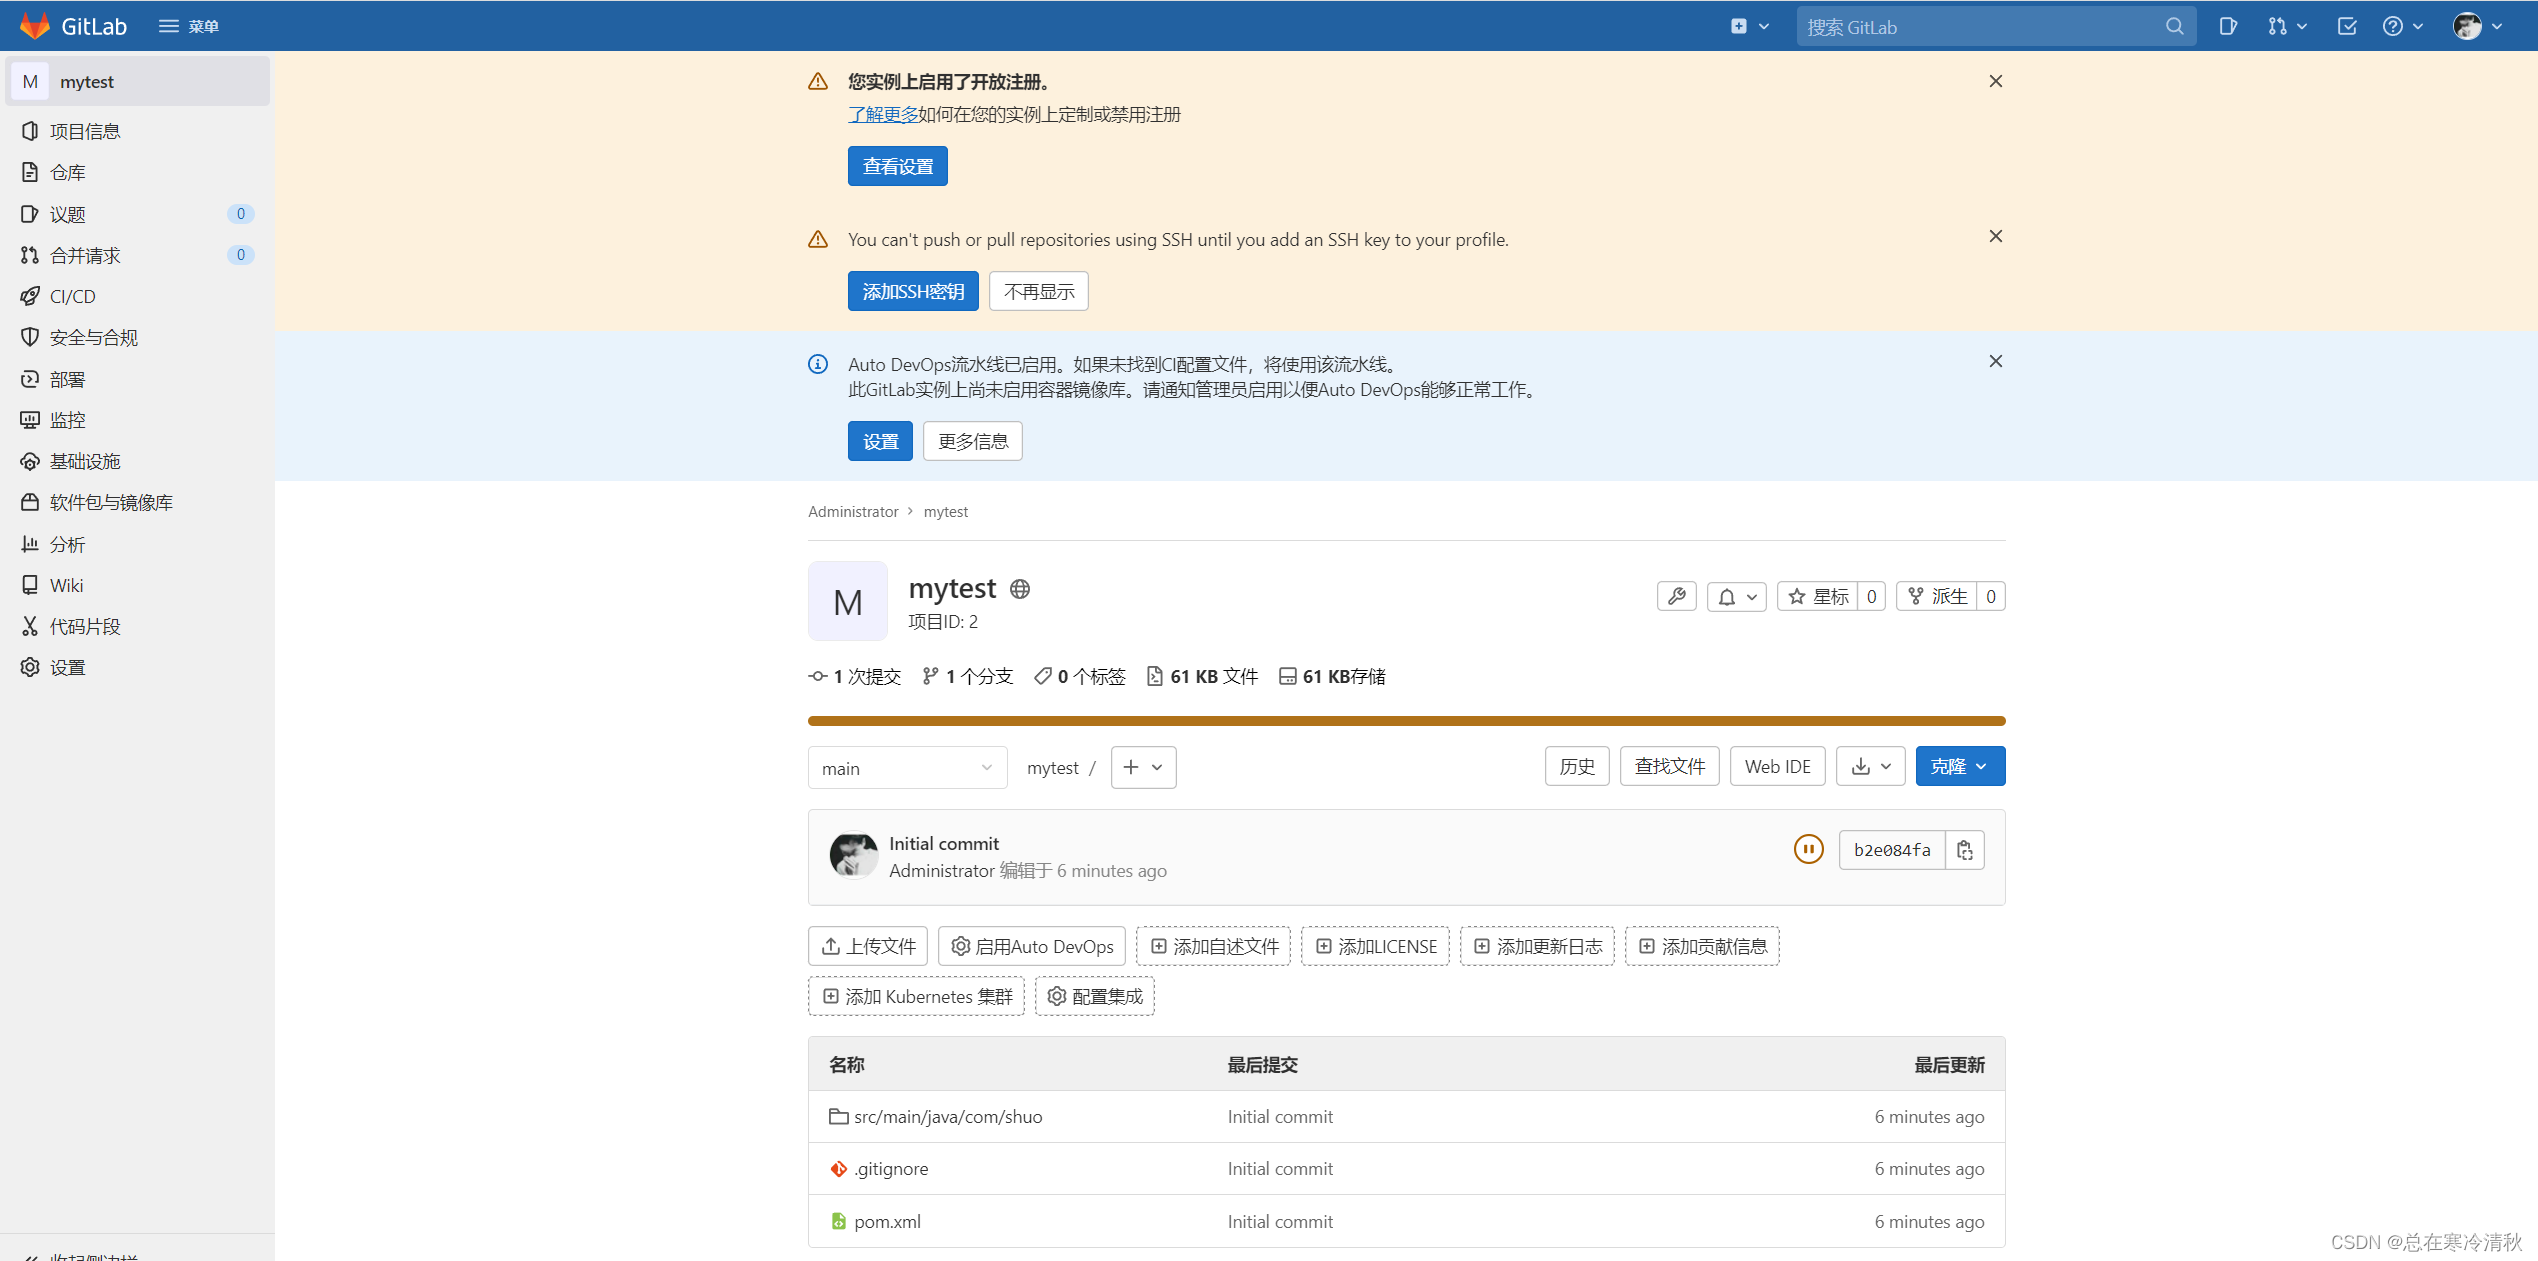Click the search magnifier icon
The height and width of the screenshot is (1261, 2538).
coord(2175,26)
